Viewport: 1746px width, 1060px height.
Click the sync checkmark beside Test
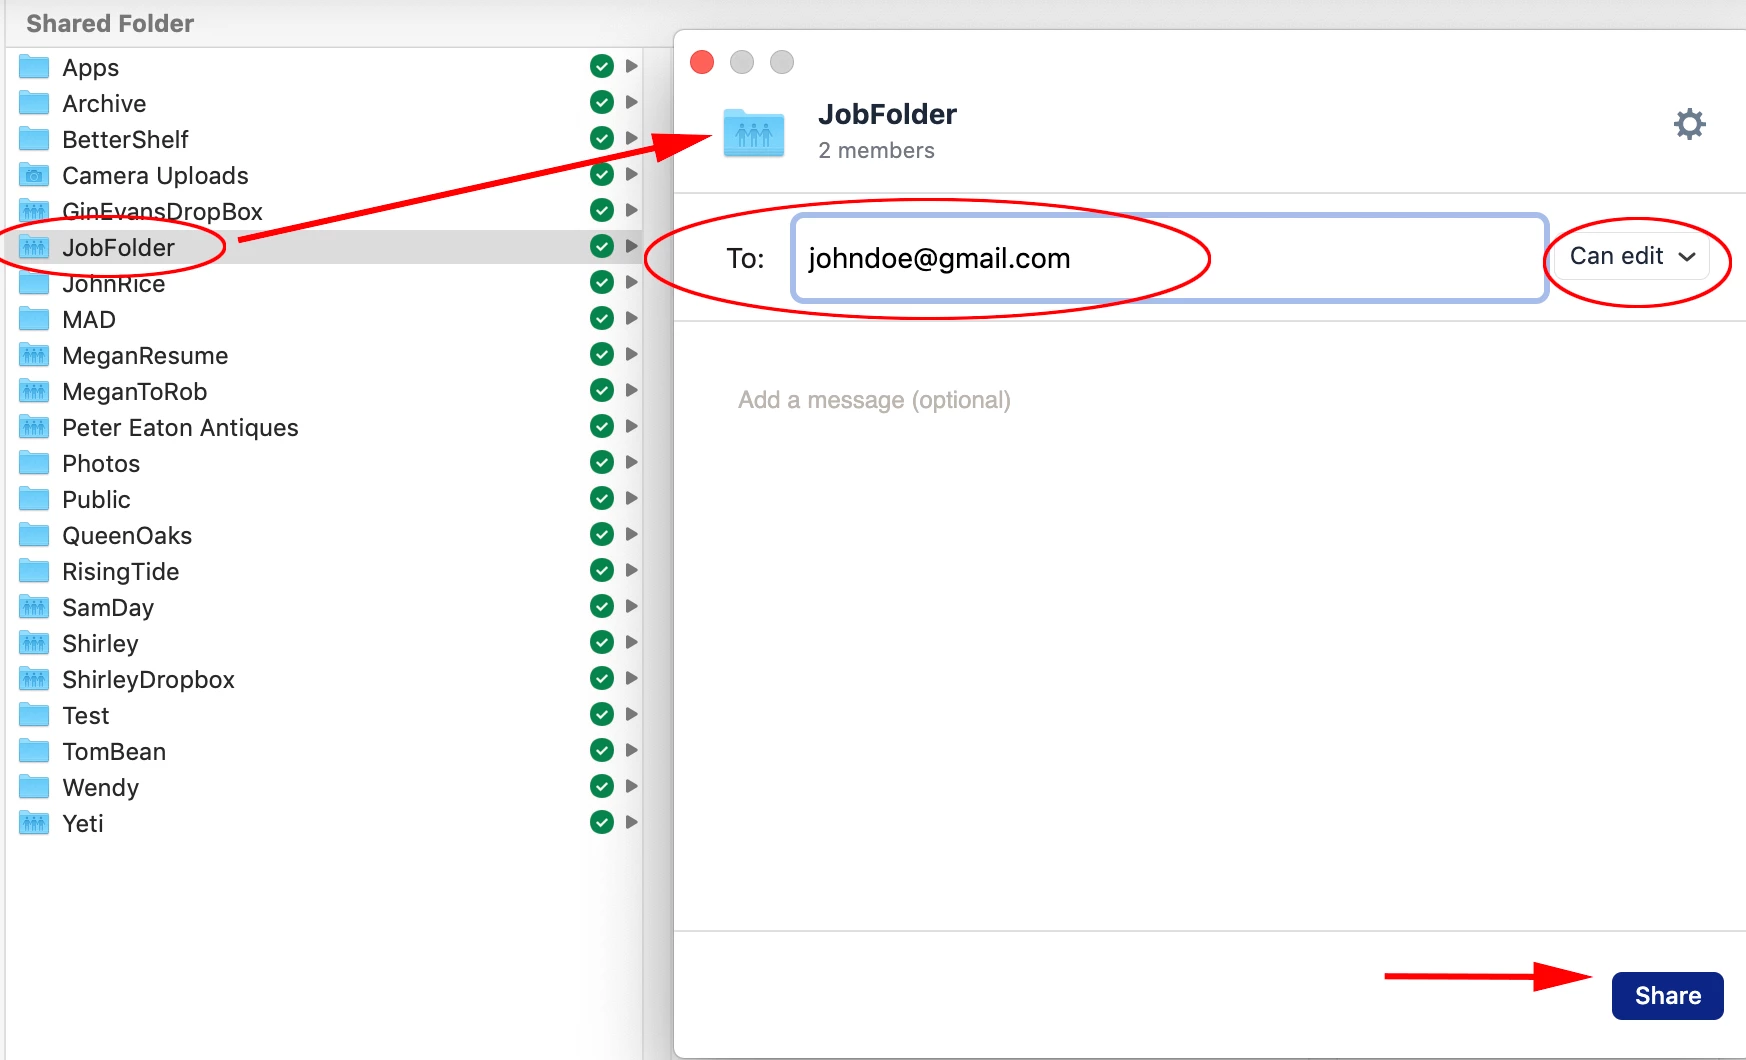(x=602, y=714)
